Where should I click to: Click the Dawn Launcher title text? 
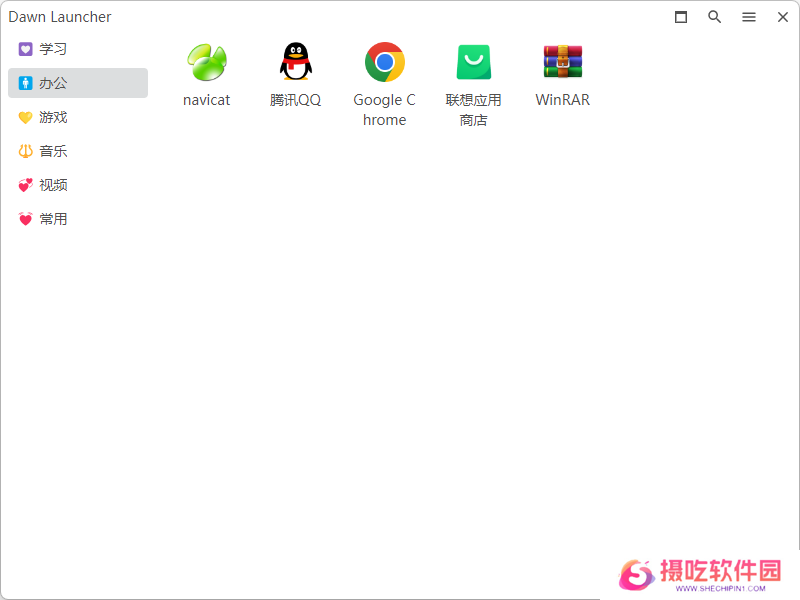(x=60, y=17)
